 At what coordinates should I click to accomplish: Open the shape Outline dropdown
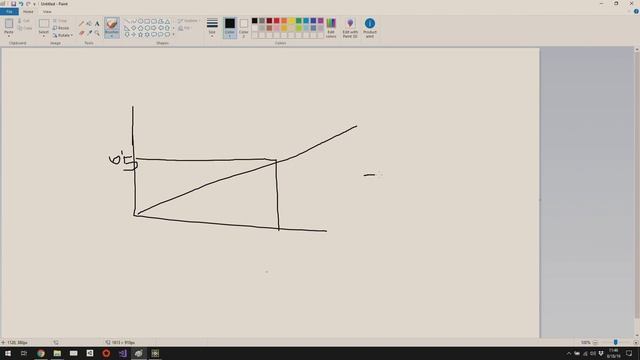click(188, 21)
